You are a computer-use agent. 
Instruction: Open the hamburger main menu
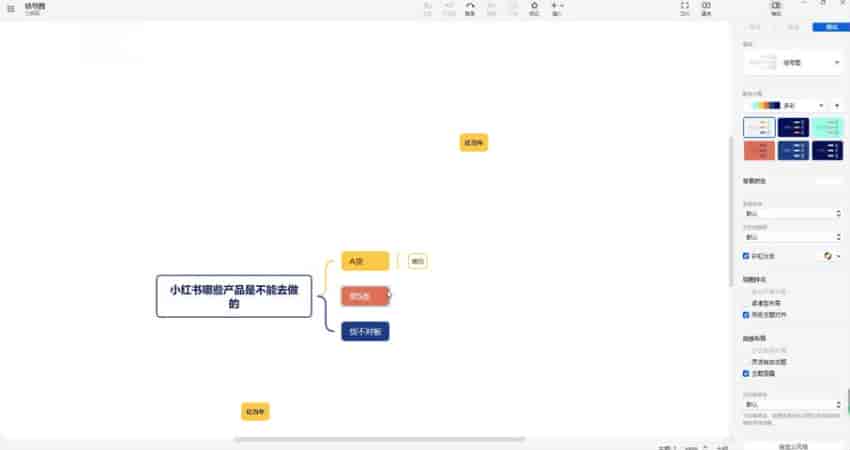point(11,9)
